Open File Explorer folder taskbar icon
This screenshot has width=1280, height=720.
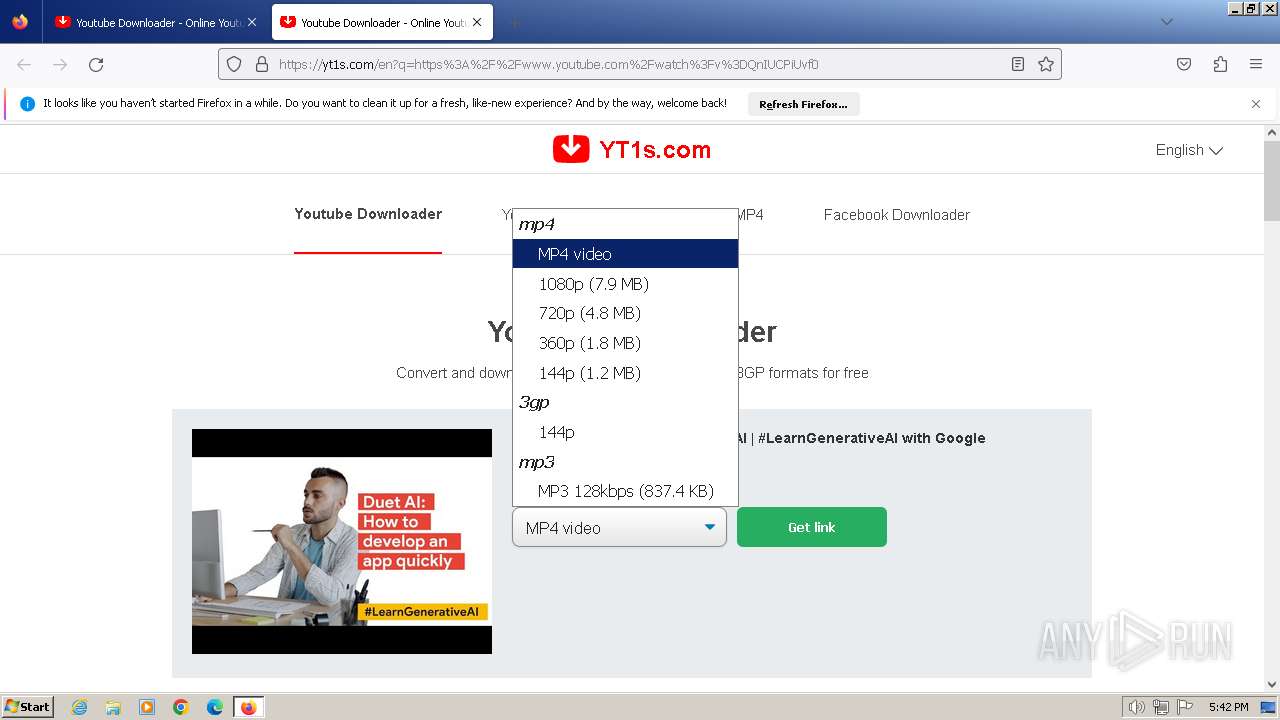click(x=113, y=707)
